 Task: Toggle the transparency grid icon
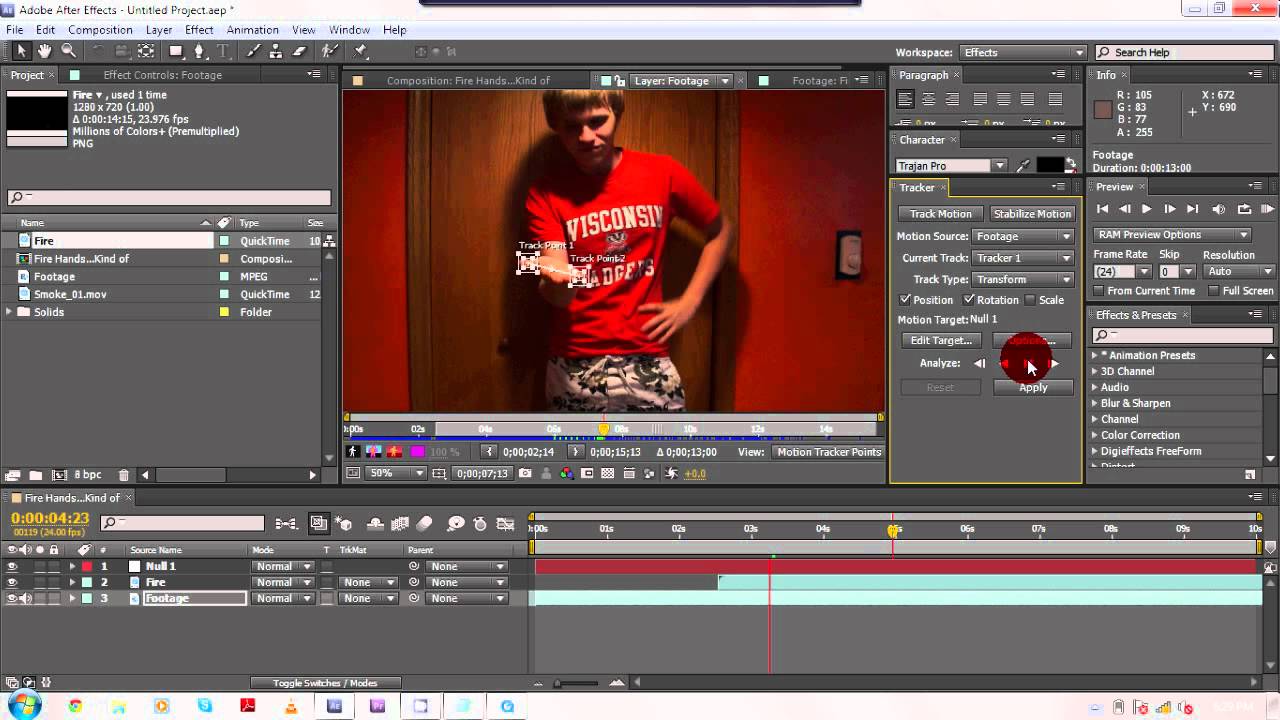[609, 474]
